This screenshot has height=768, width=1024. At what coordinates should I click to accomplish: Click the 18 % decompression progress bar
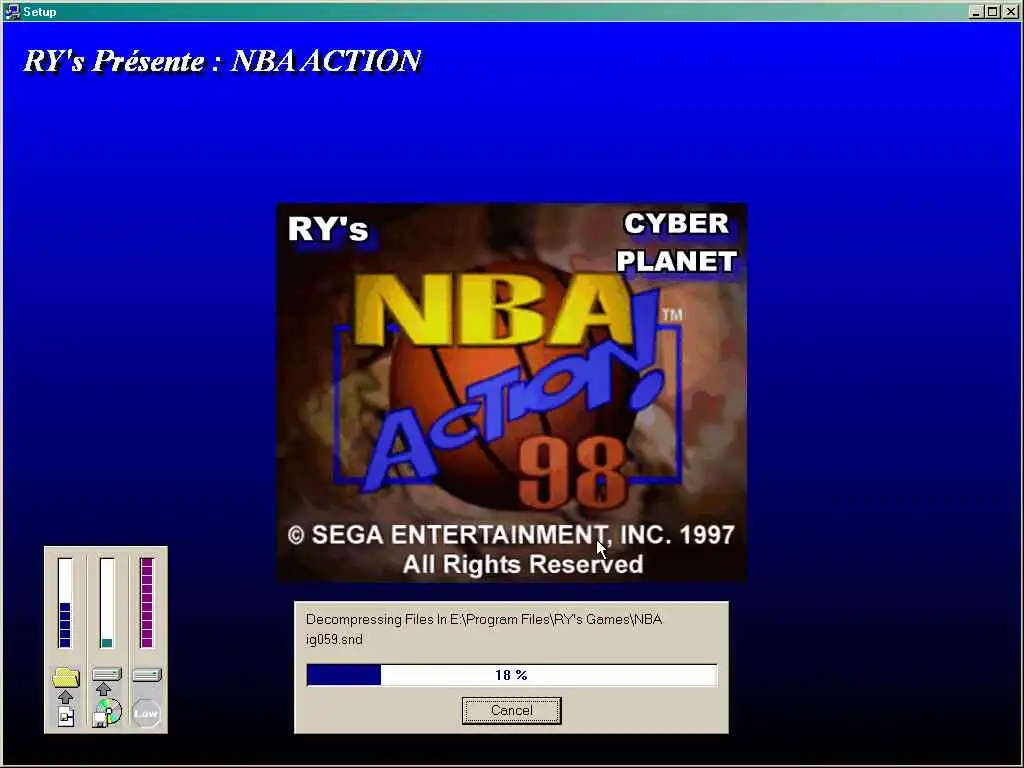pos(512,675)
